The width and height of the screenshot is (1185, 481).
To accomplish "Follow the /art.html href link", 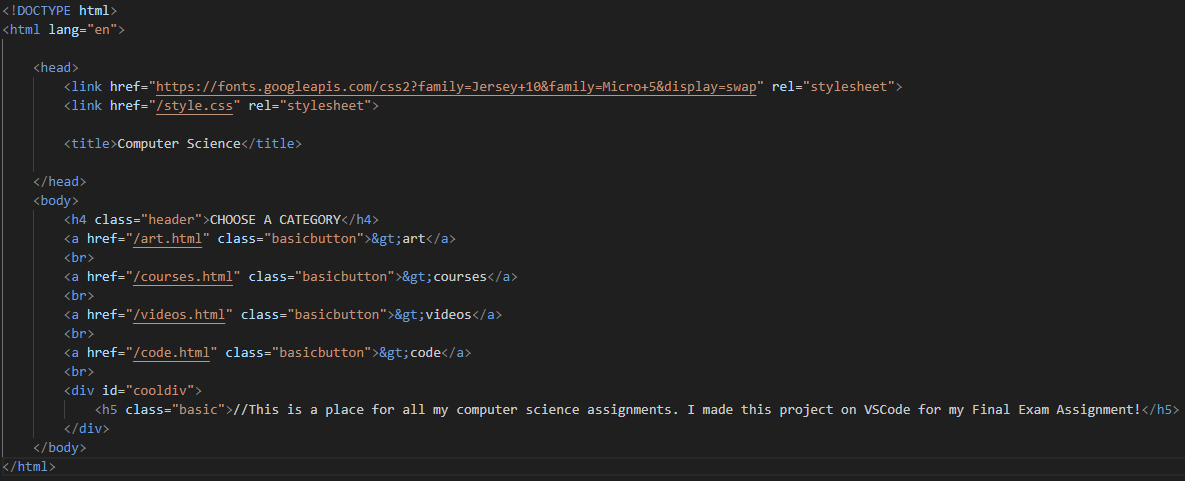I will click(170, 239).
